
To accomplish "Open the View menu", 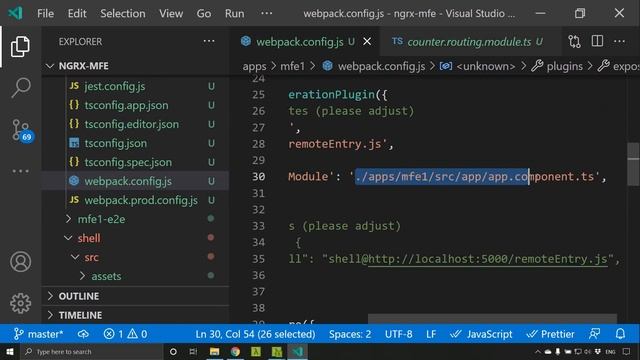I will [171, 13].
